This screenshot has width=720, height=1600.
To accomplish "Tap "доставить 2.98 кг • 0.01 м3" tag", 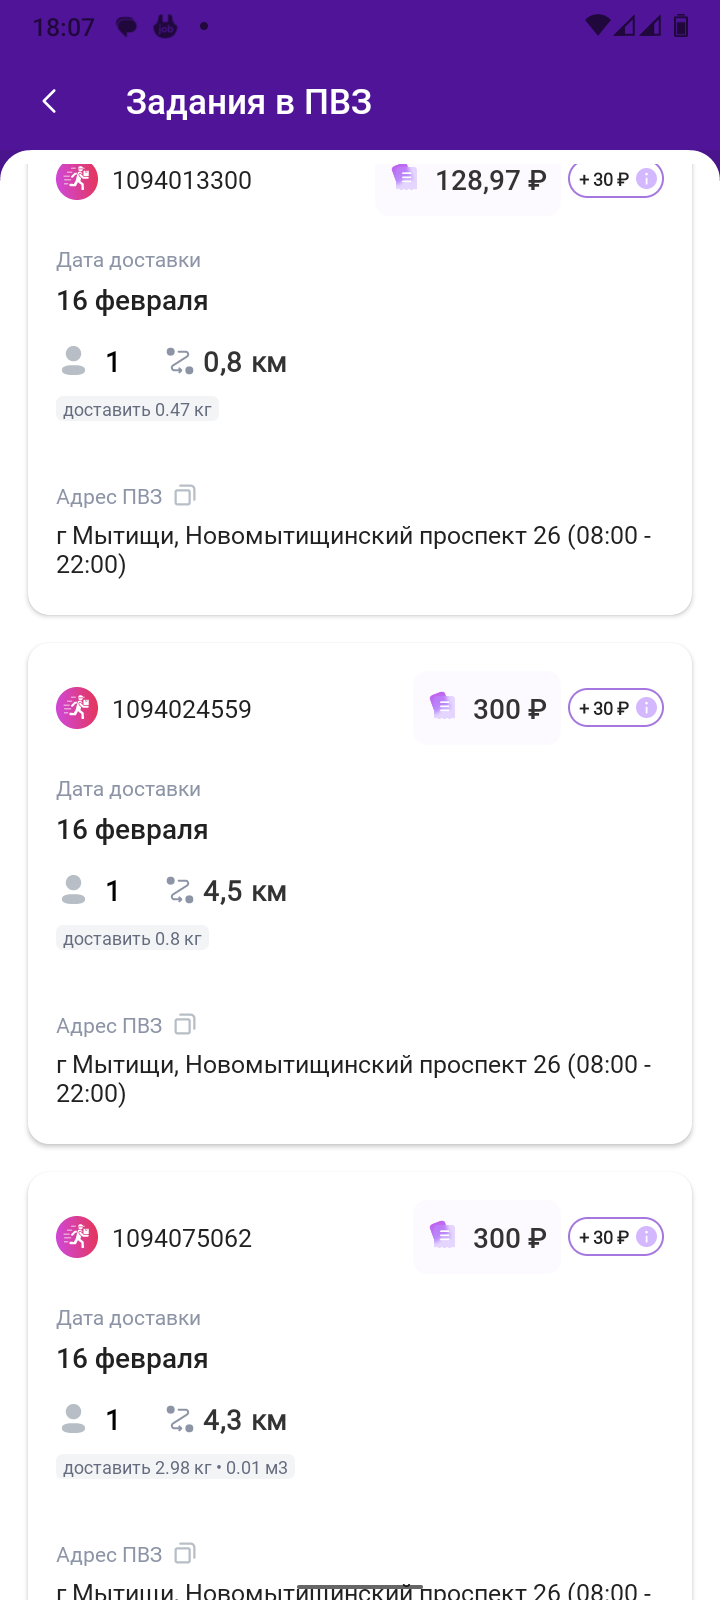I will click(x=175, y=1468).
